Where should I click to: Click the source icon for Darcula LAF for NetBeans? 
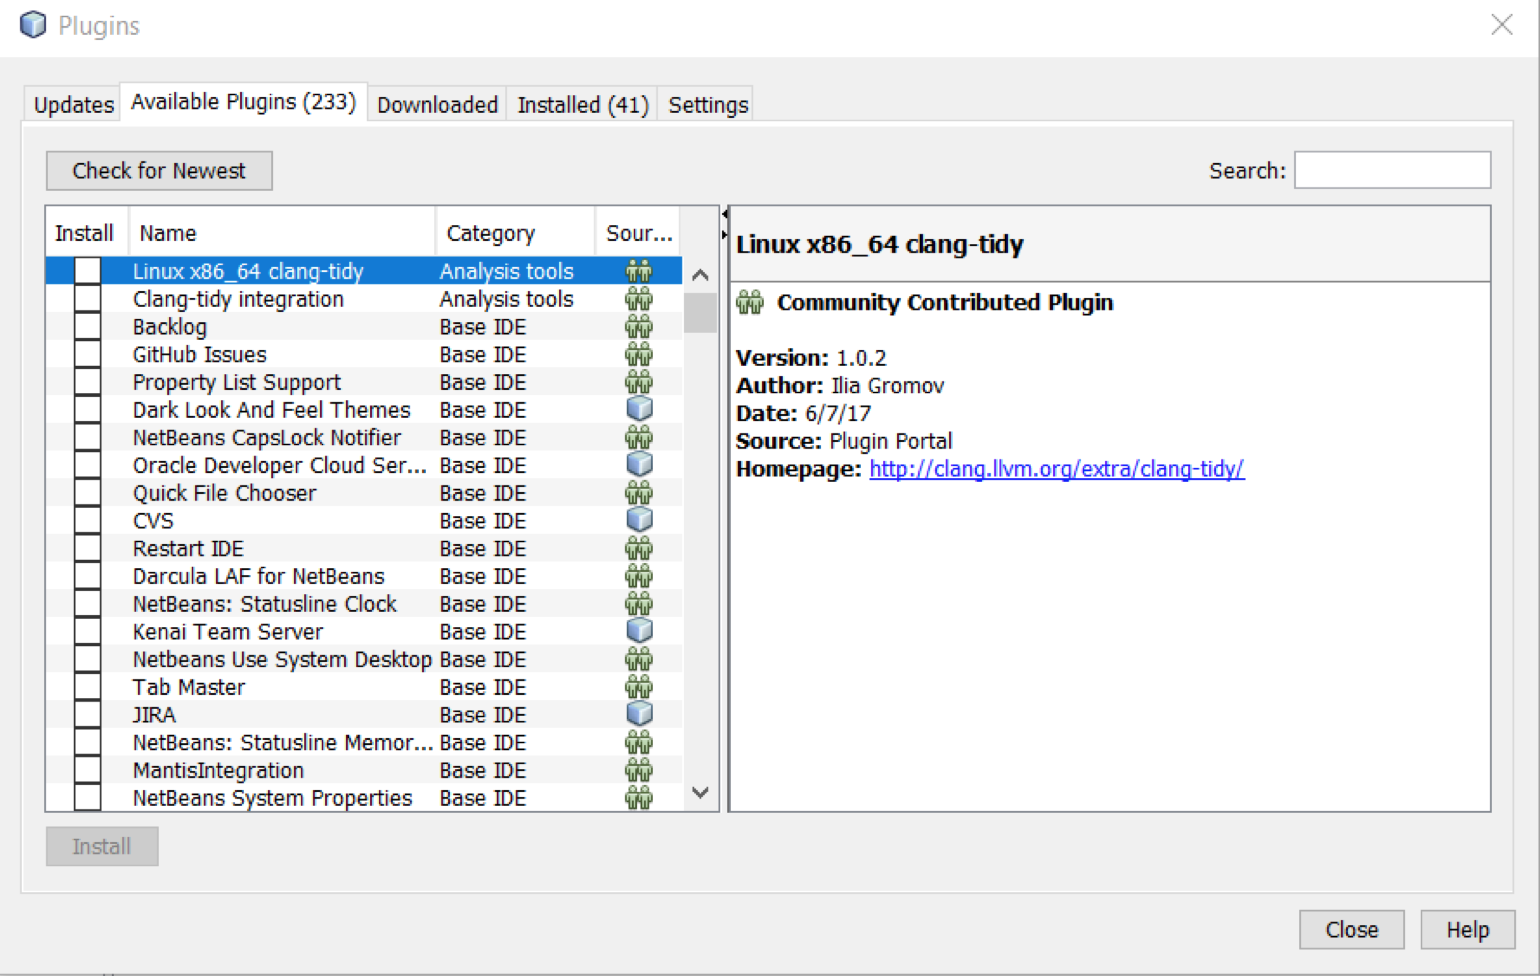(639, 576)
